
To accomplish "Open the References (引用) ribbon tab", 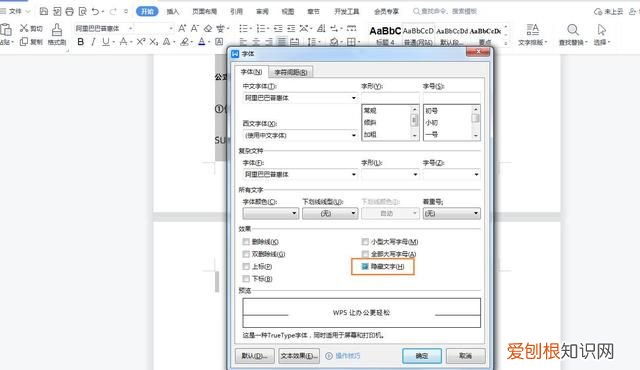I will click(x=236, y=11).
